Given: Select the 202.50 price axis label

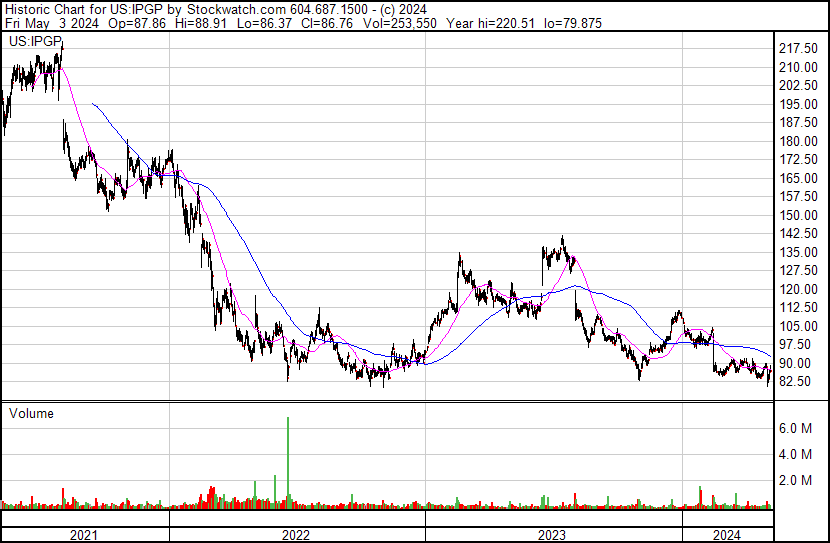Looking at the screenshot, I should pyautogui.click(x=798, y=85).
